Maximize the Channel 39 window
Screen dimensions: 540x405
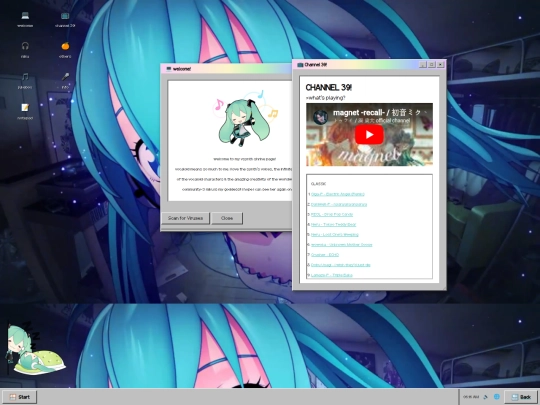432,64
